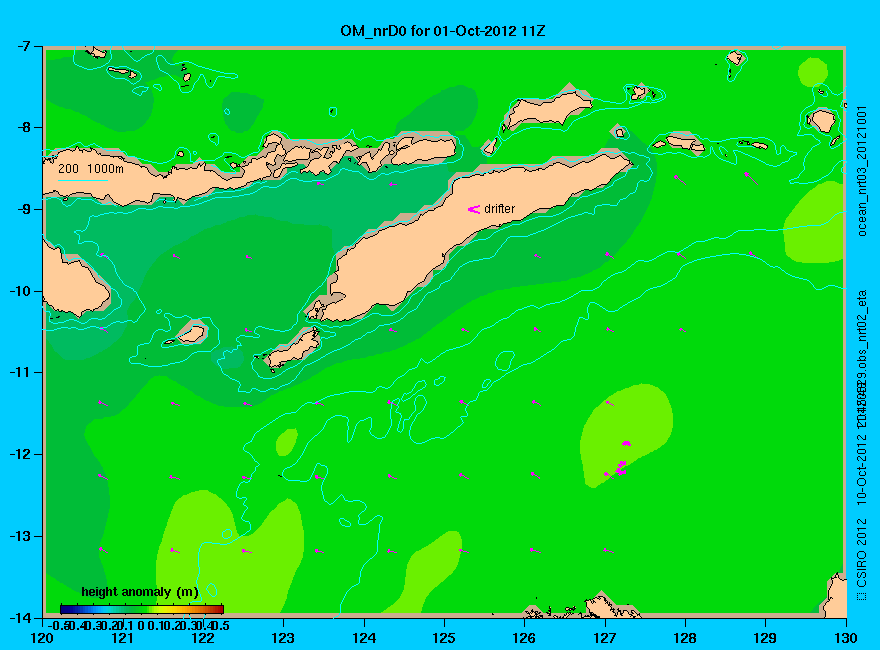This screenshot has width=880, height=650.
Task: Click the magenta drifter symbol in the legend
Action: (474, 209)
